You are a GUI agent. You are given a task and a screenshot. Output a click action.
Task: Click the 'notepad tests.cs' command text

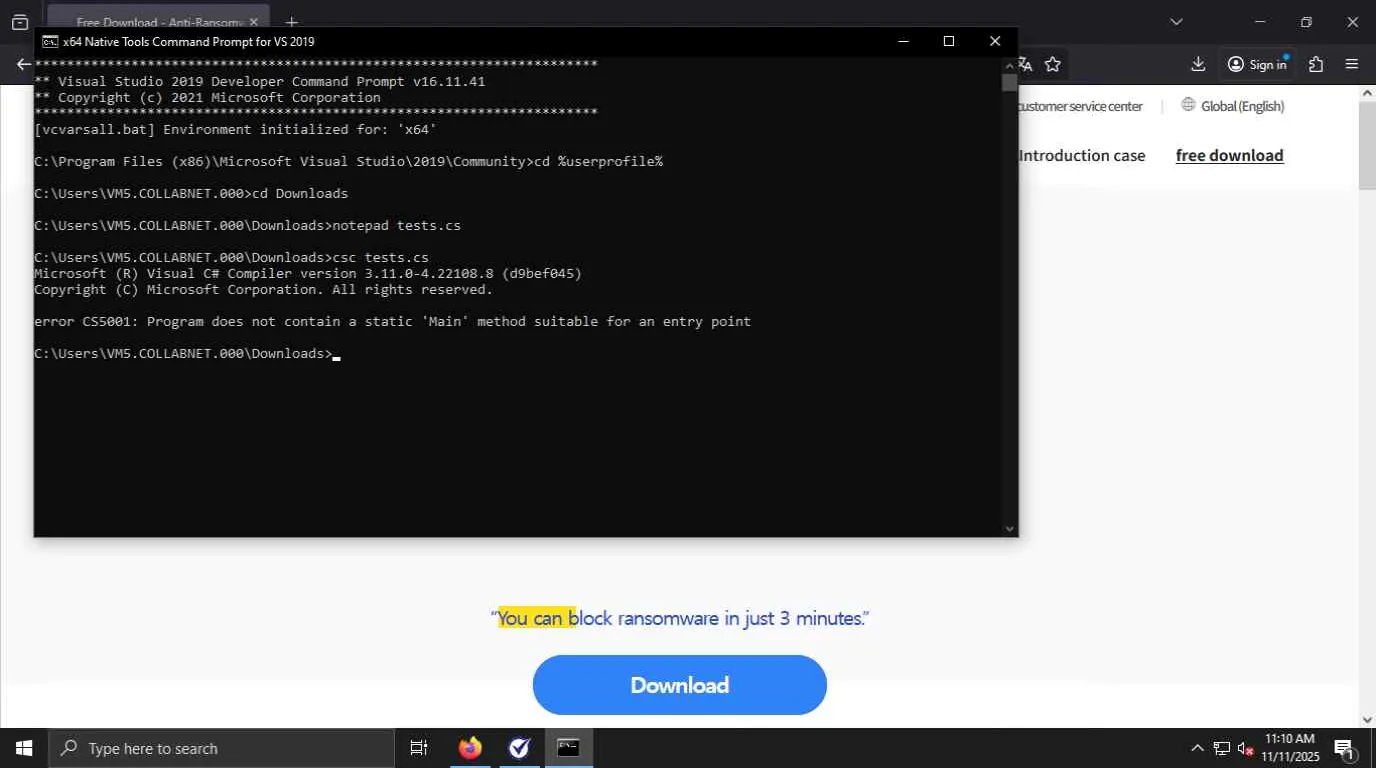pyautogui.click(x=396, y=225)
